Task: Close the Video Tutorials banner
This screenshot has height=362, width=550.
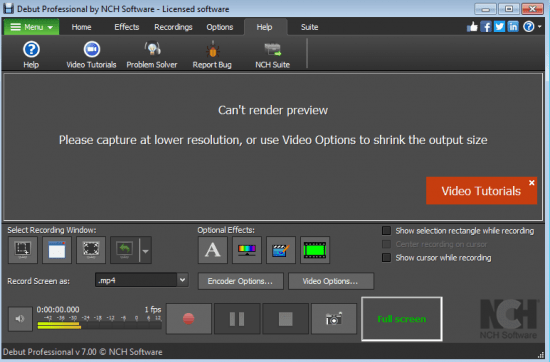Action: point(531,182)
